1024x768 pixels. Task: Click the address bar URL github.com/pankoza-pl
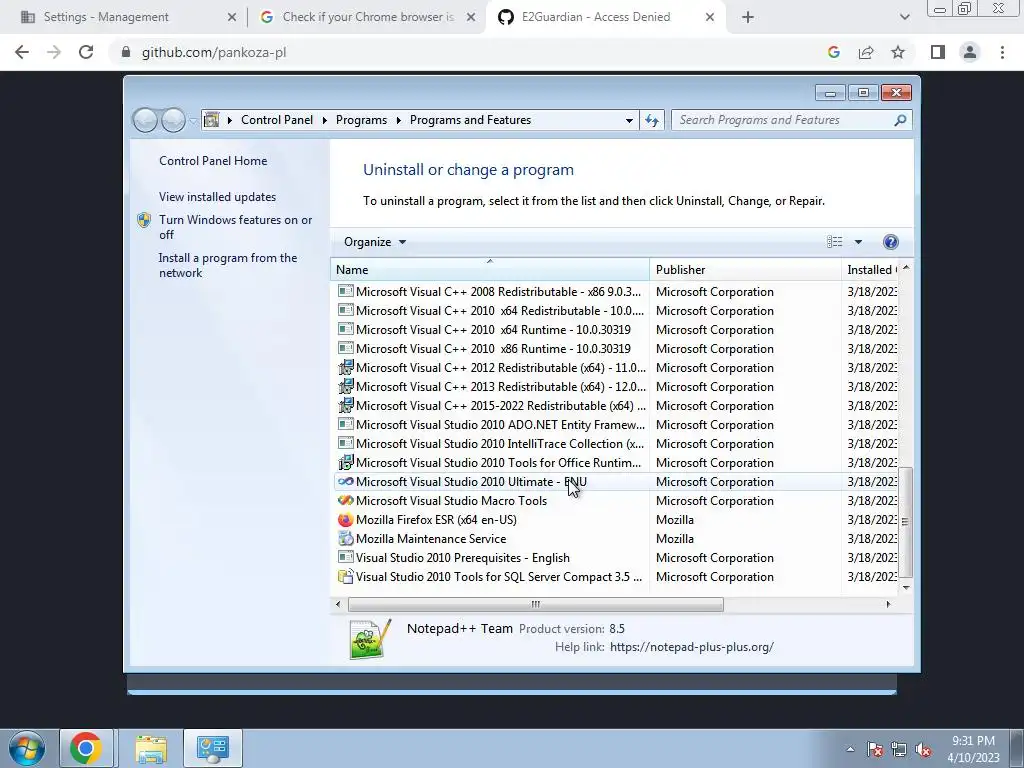[214, 52]
